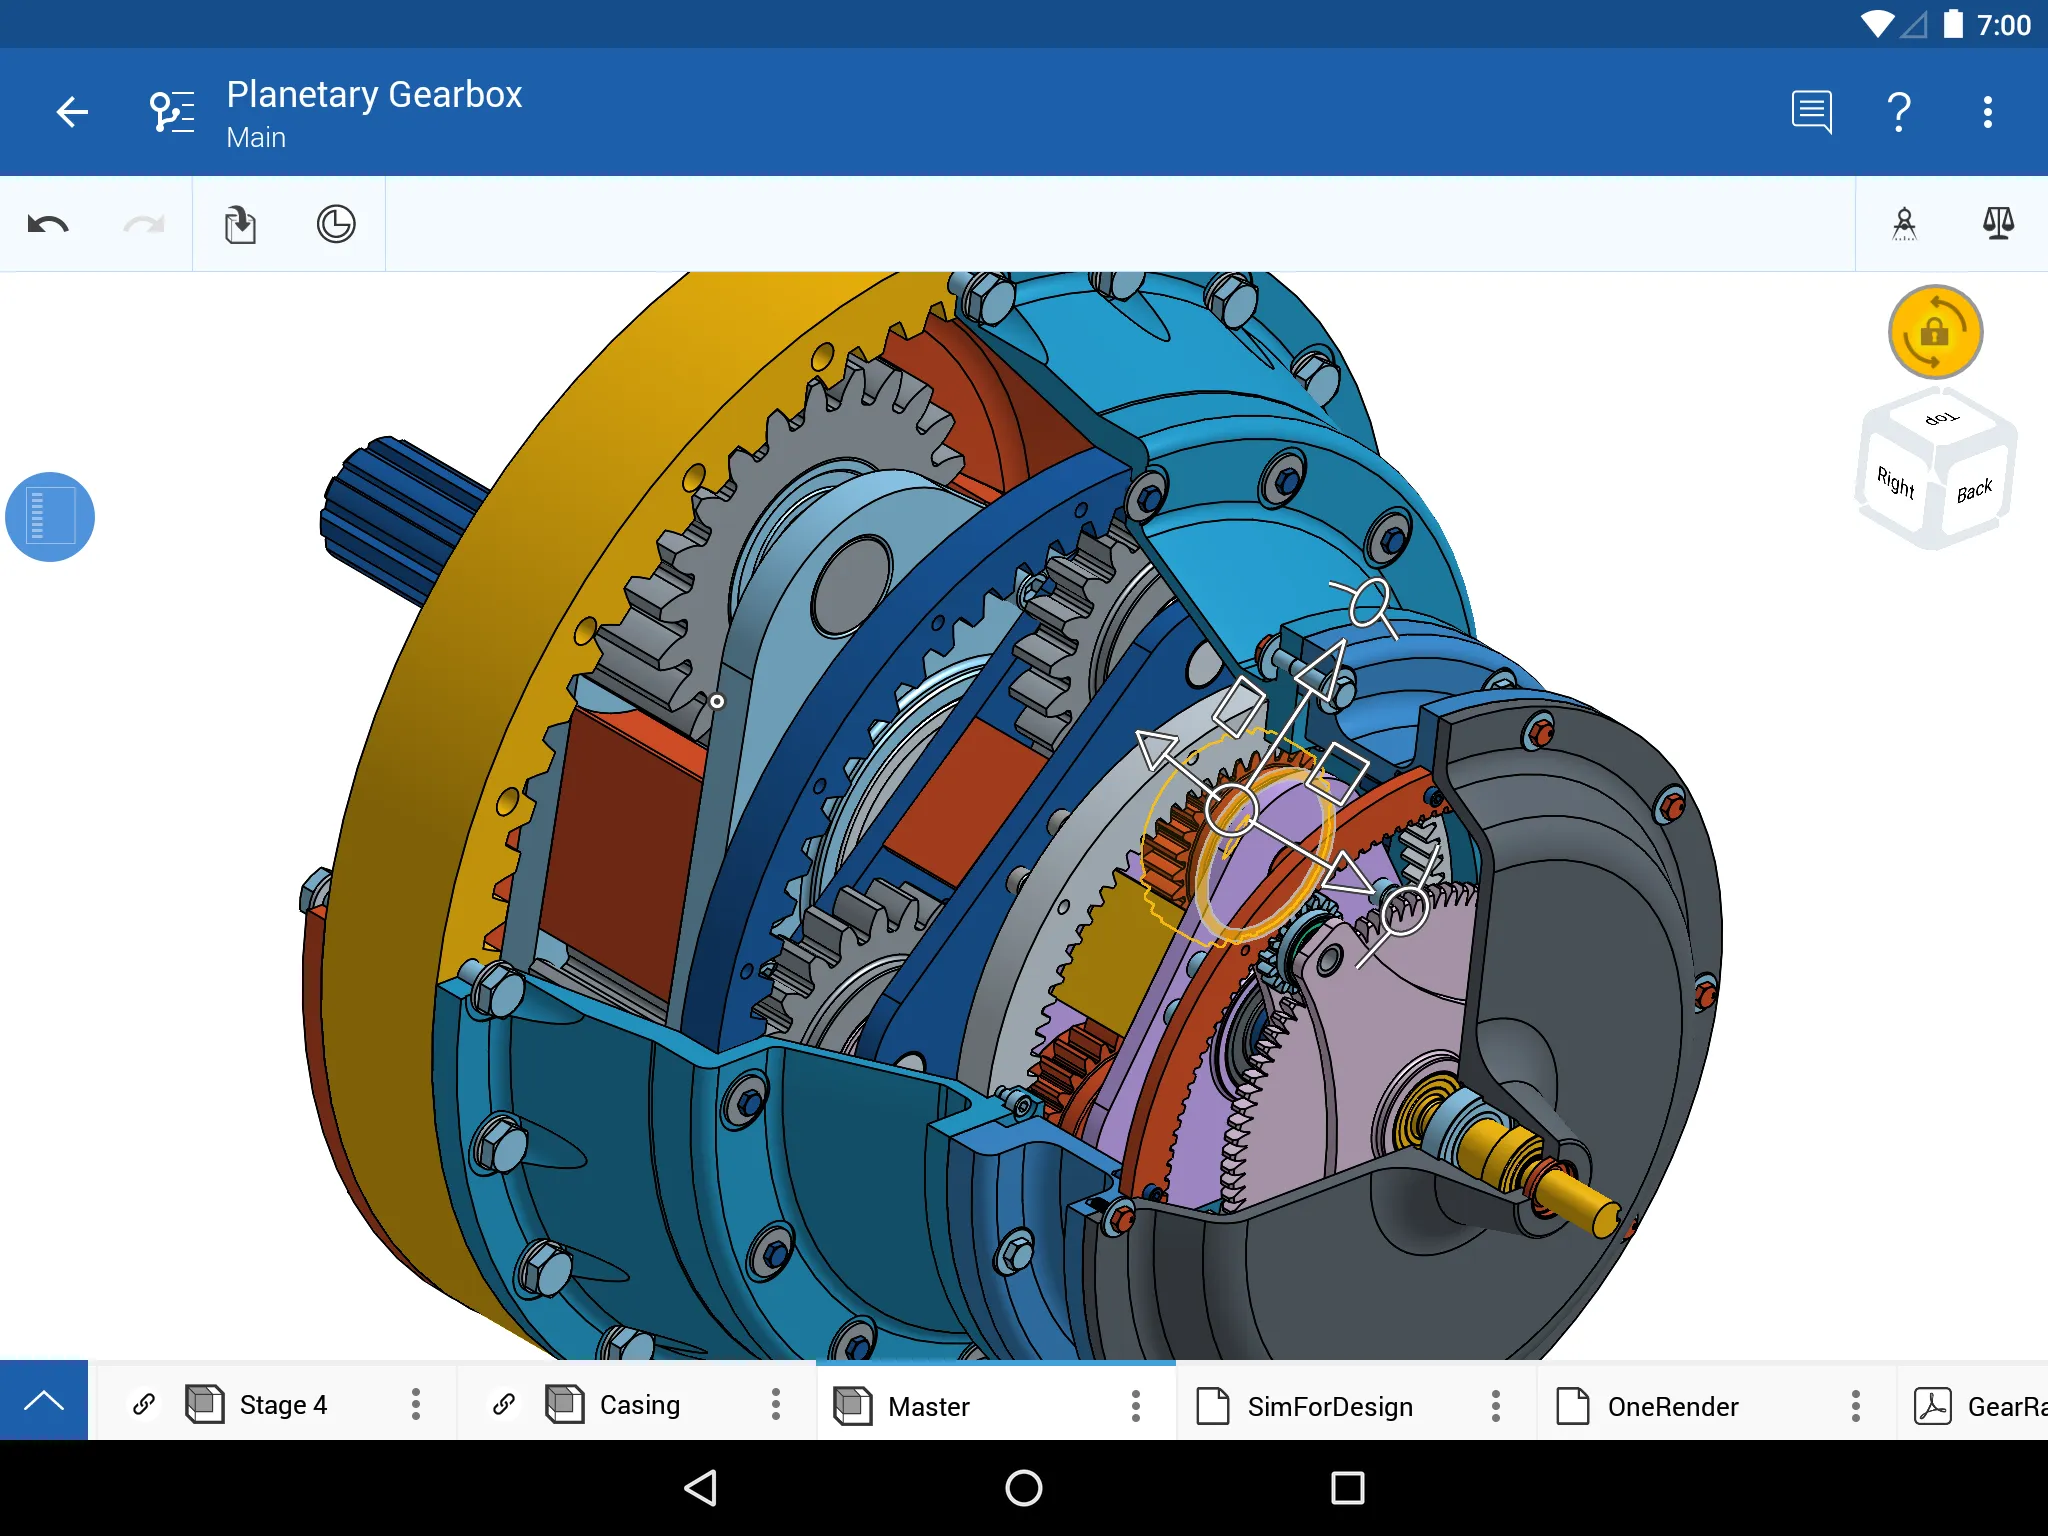Tap the back arrow to leave the document
2048x1536 pixels.
tap(71, 112)
